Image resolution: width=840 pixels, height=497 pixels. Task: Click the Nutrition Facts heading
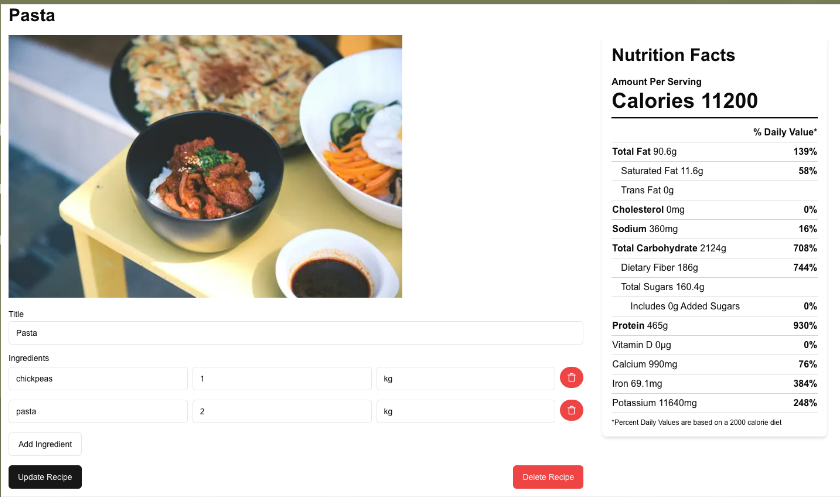point(673,56)
